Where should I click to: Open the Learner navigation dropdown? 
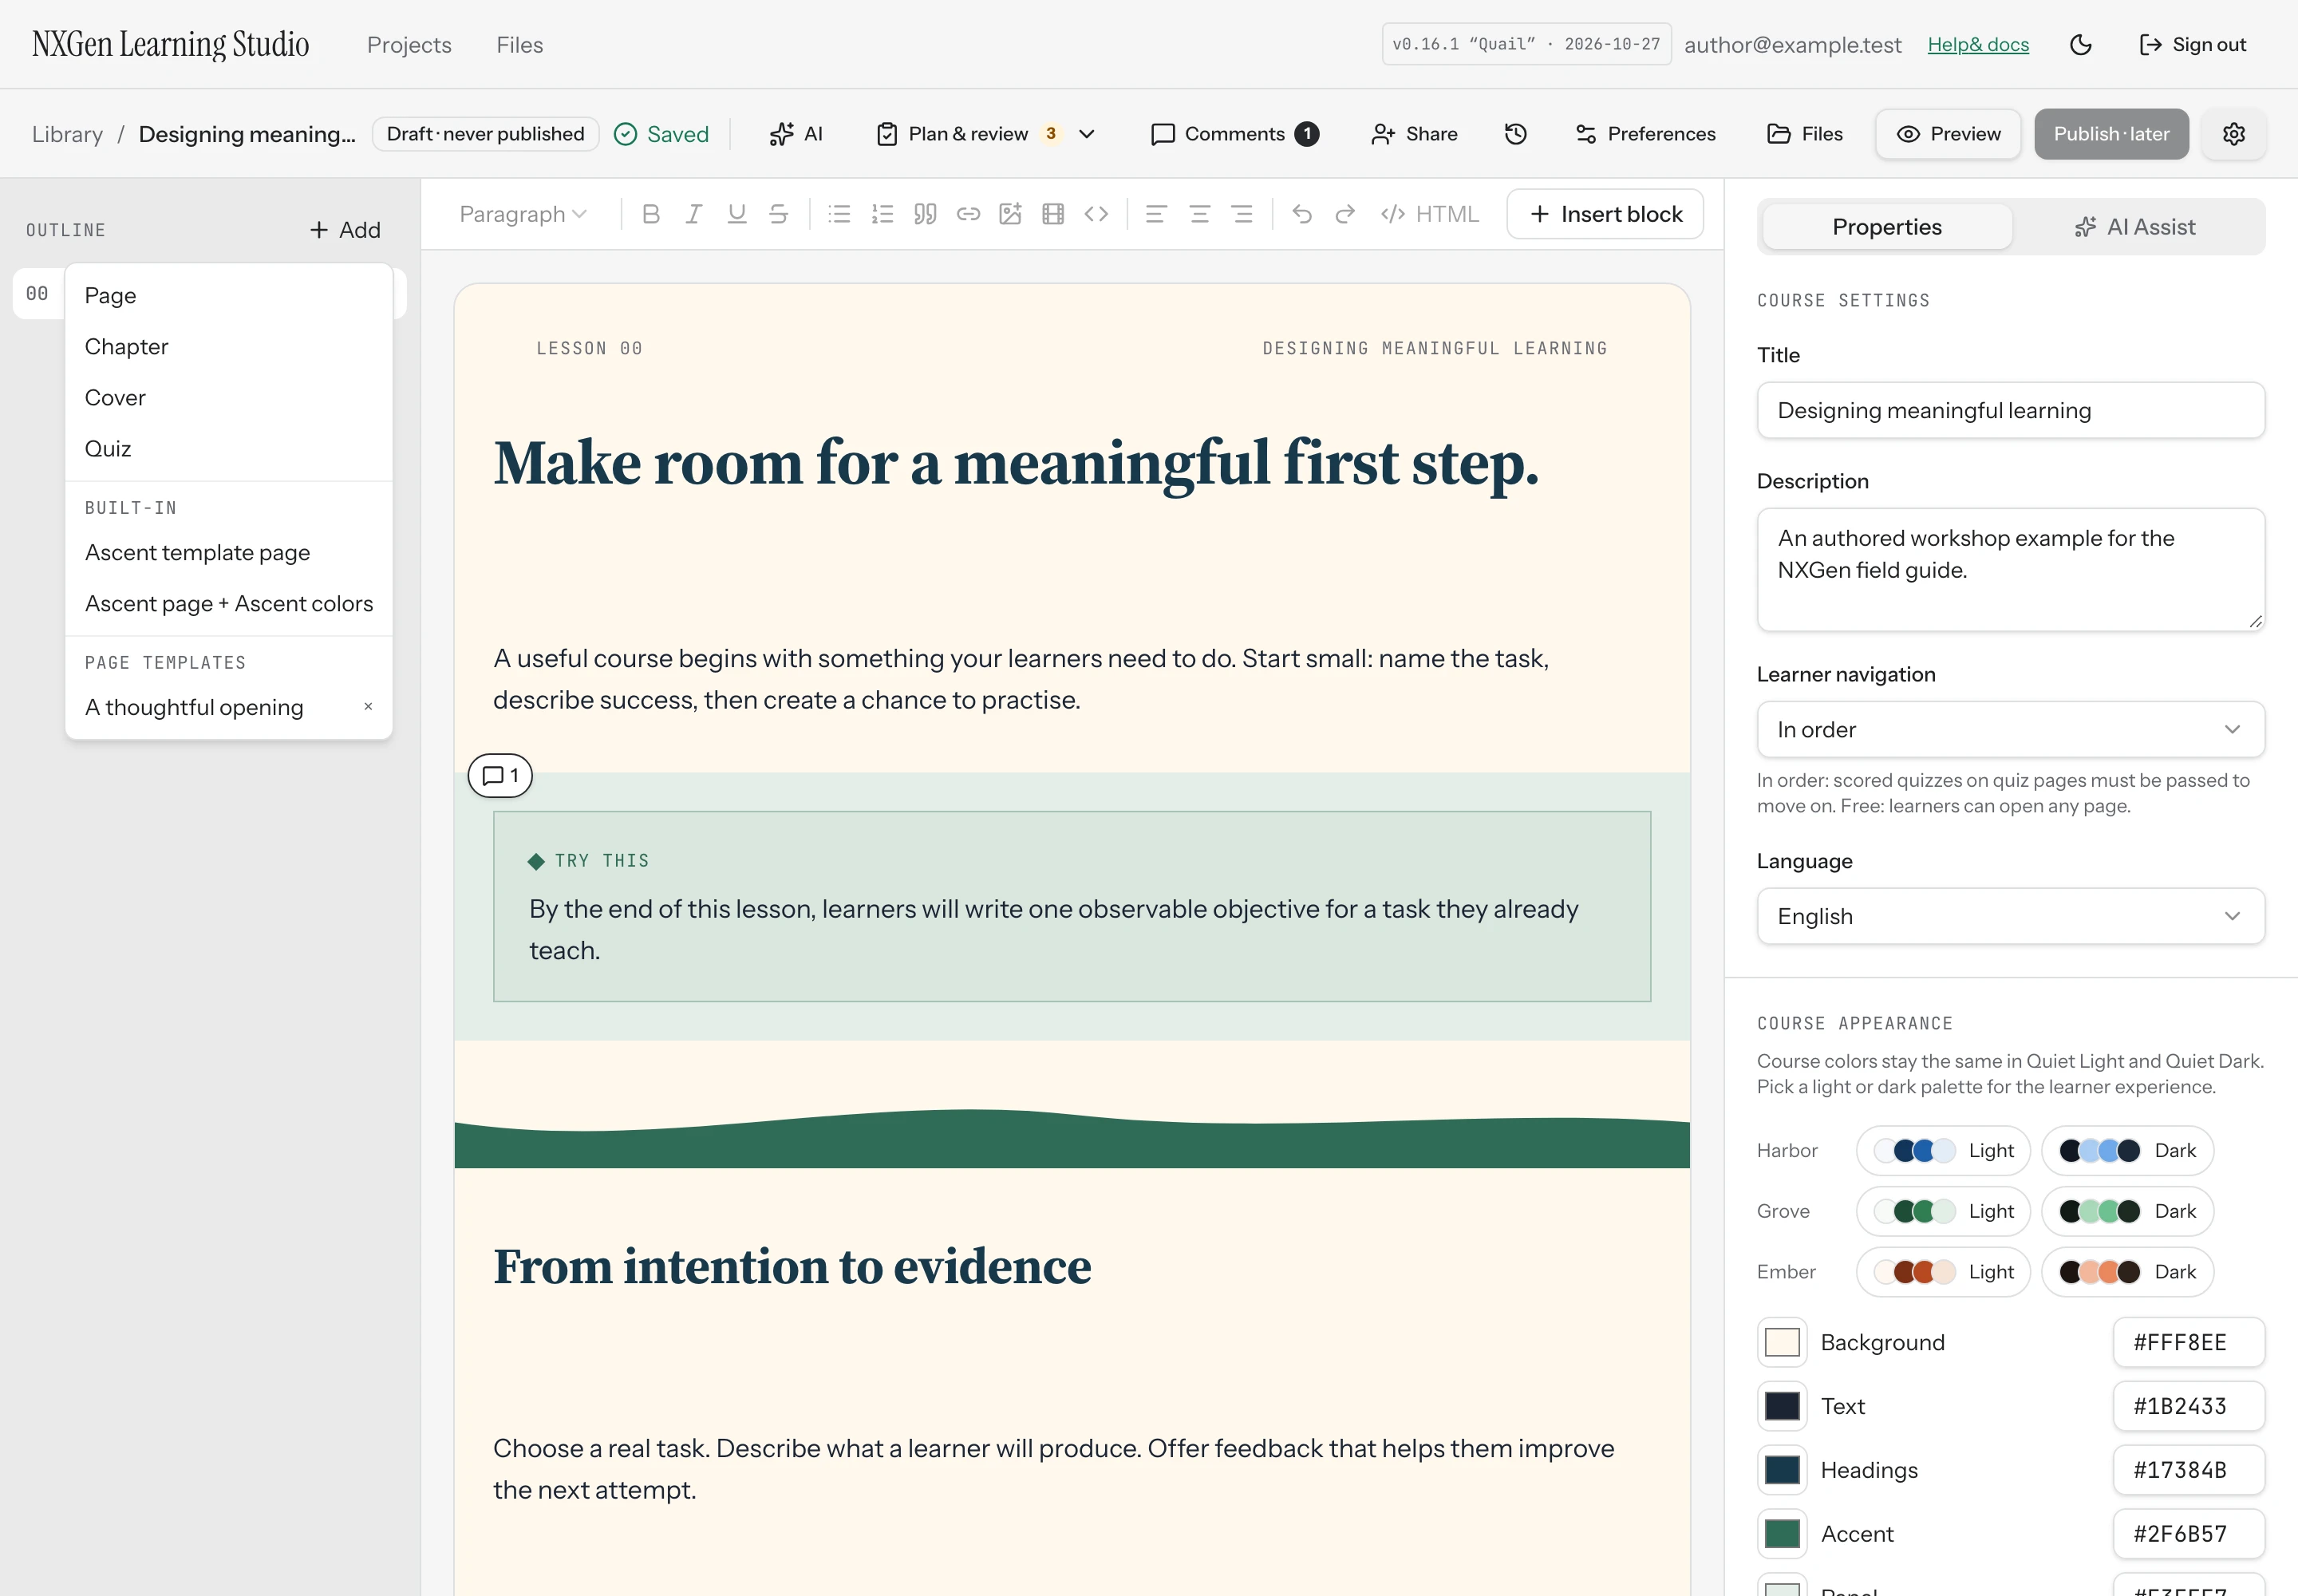pos(2010,729)
